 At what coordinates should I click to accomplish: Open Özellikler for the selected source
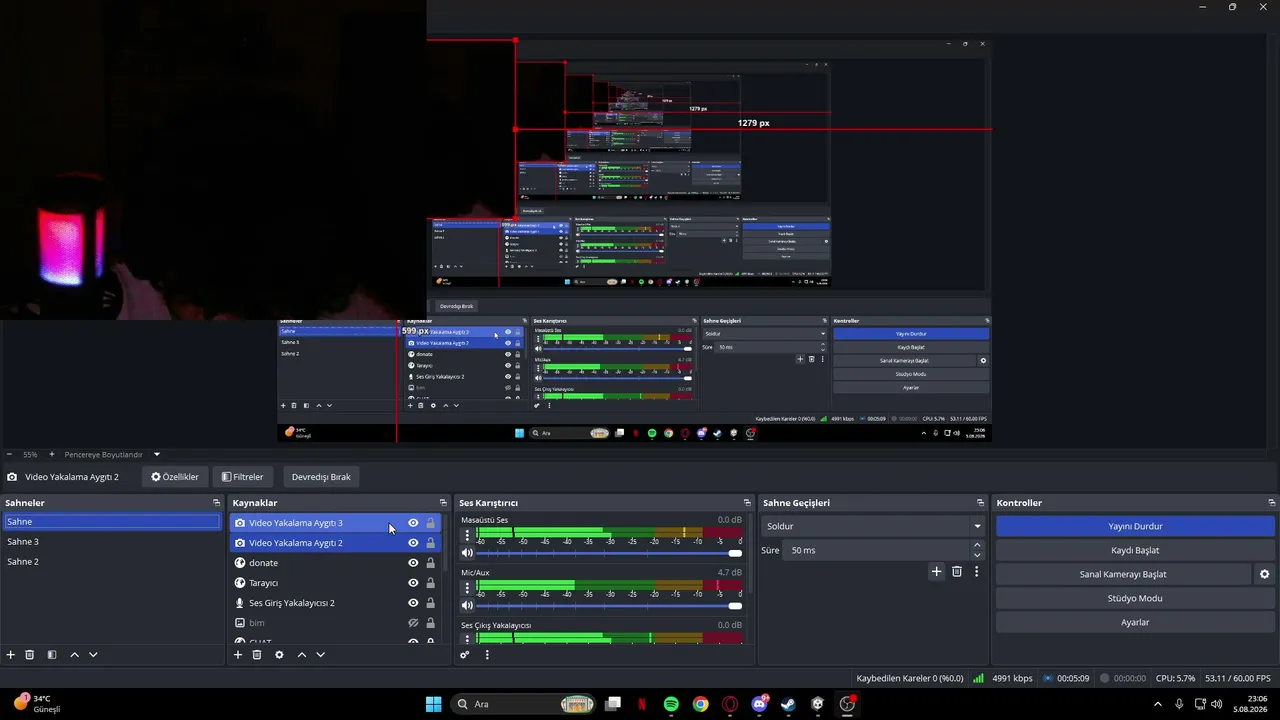tap(175, 477)
